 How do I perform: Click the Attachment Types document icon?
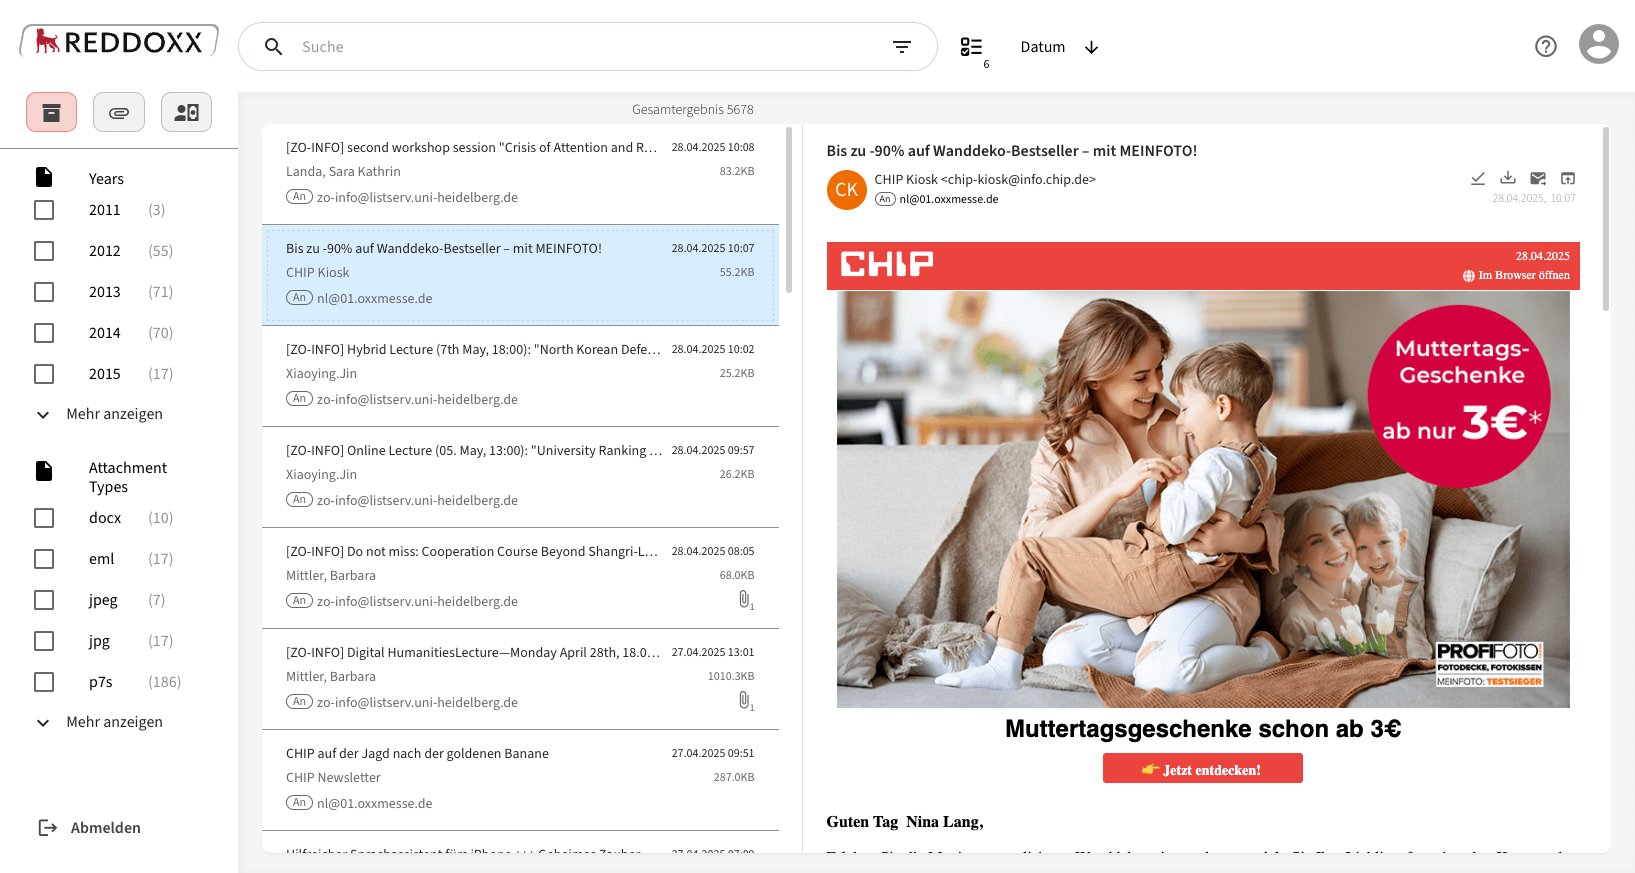click(x=44, y=471)
